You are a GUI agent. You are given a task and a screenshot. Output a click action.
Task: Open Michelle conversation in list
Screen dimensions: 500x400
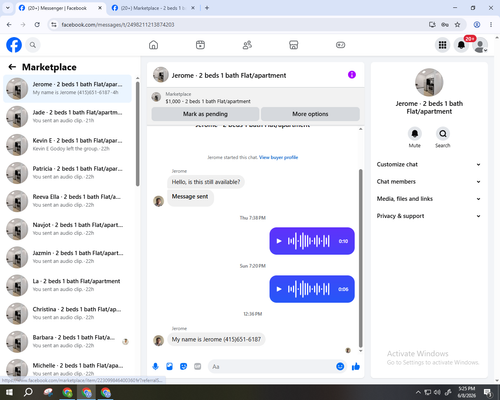[68, 368]
